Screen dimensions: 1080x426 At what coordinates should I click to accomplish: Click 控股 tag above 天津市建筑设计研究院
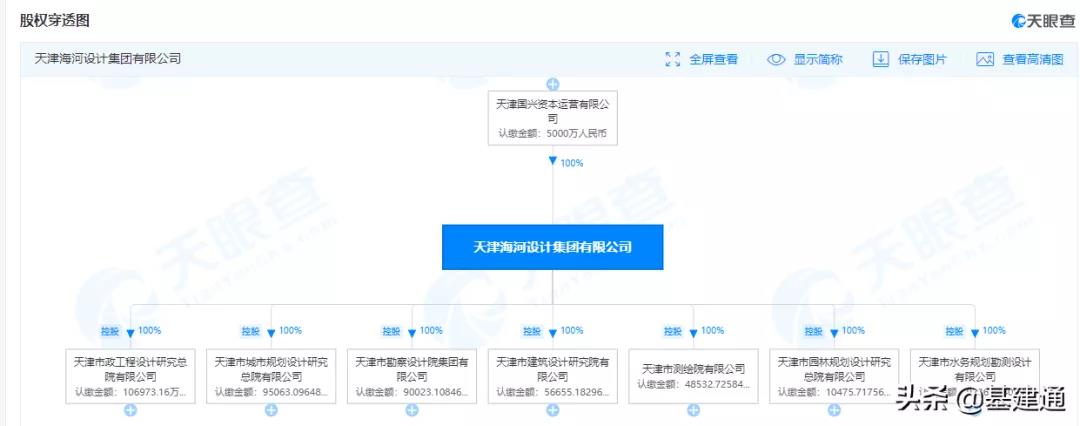[532, 332]
